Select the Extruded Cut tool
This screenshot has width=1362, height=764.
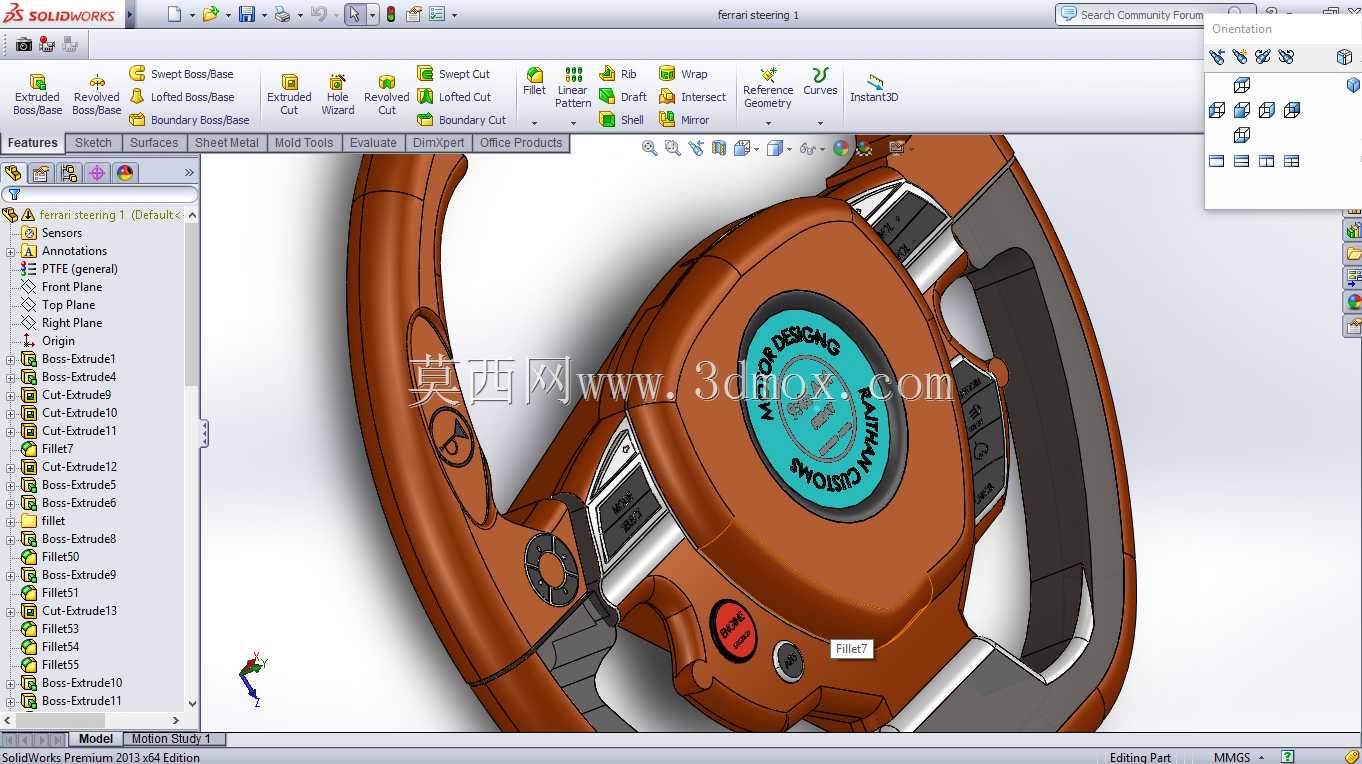(289, 94)
